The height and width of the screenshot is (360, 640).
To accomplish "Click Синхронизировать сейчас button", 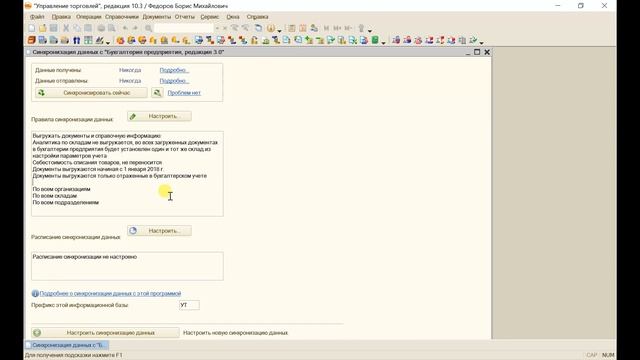I will click(x=91, y=93).
